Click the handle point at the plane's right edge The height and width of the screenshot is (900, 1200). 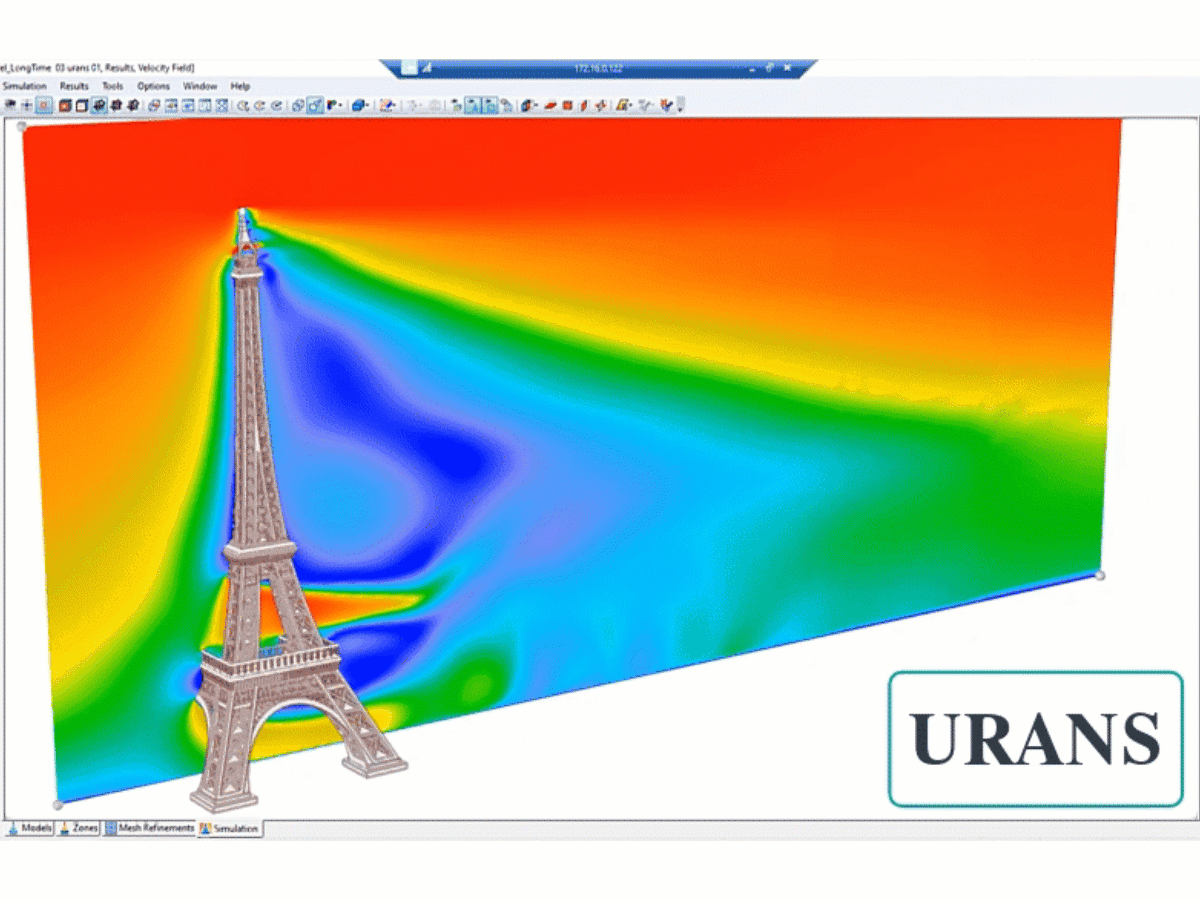tap(1101, 574)
